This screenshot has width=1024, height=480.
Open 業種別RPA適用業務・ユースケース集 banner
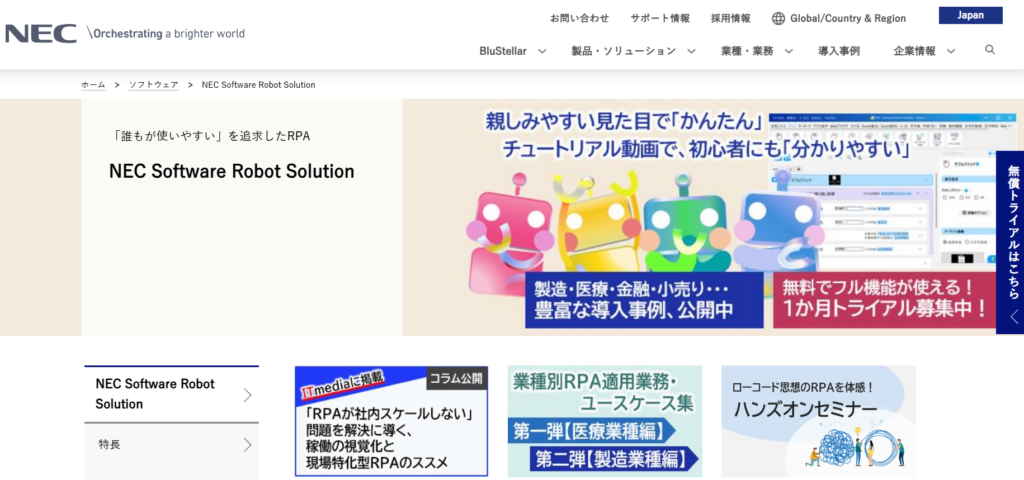pos(605,421)
